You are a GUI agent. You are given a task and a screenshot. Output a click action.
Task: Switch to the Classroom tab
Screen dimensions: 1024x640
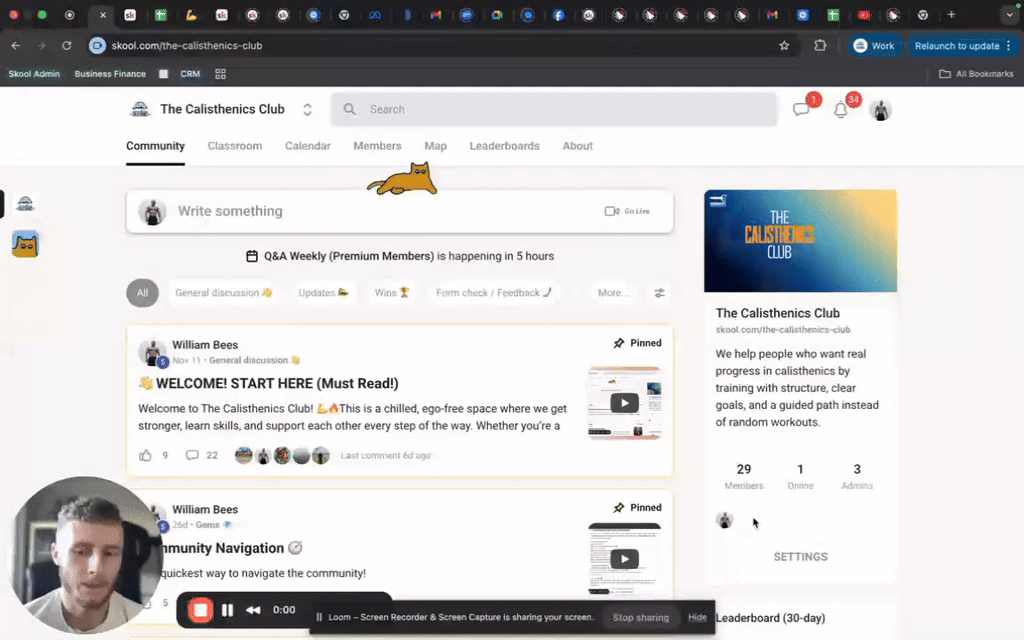point(234,146)
